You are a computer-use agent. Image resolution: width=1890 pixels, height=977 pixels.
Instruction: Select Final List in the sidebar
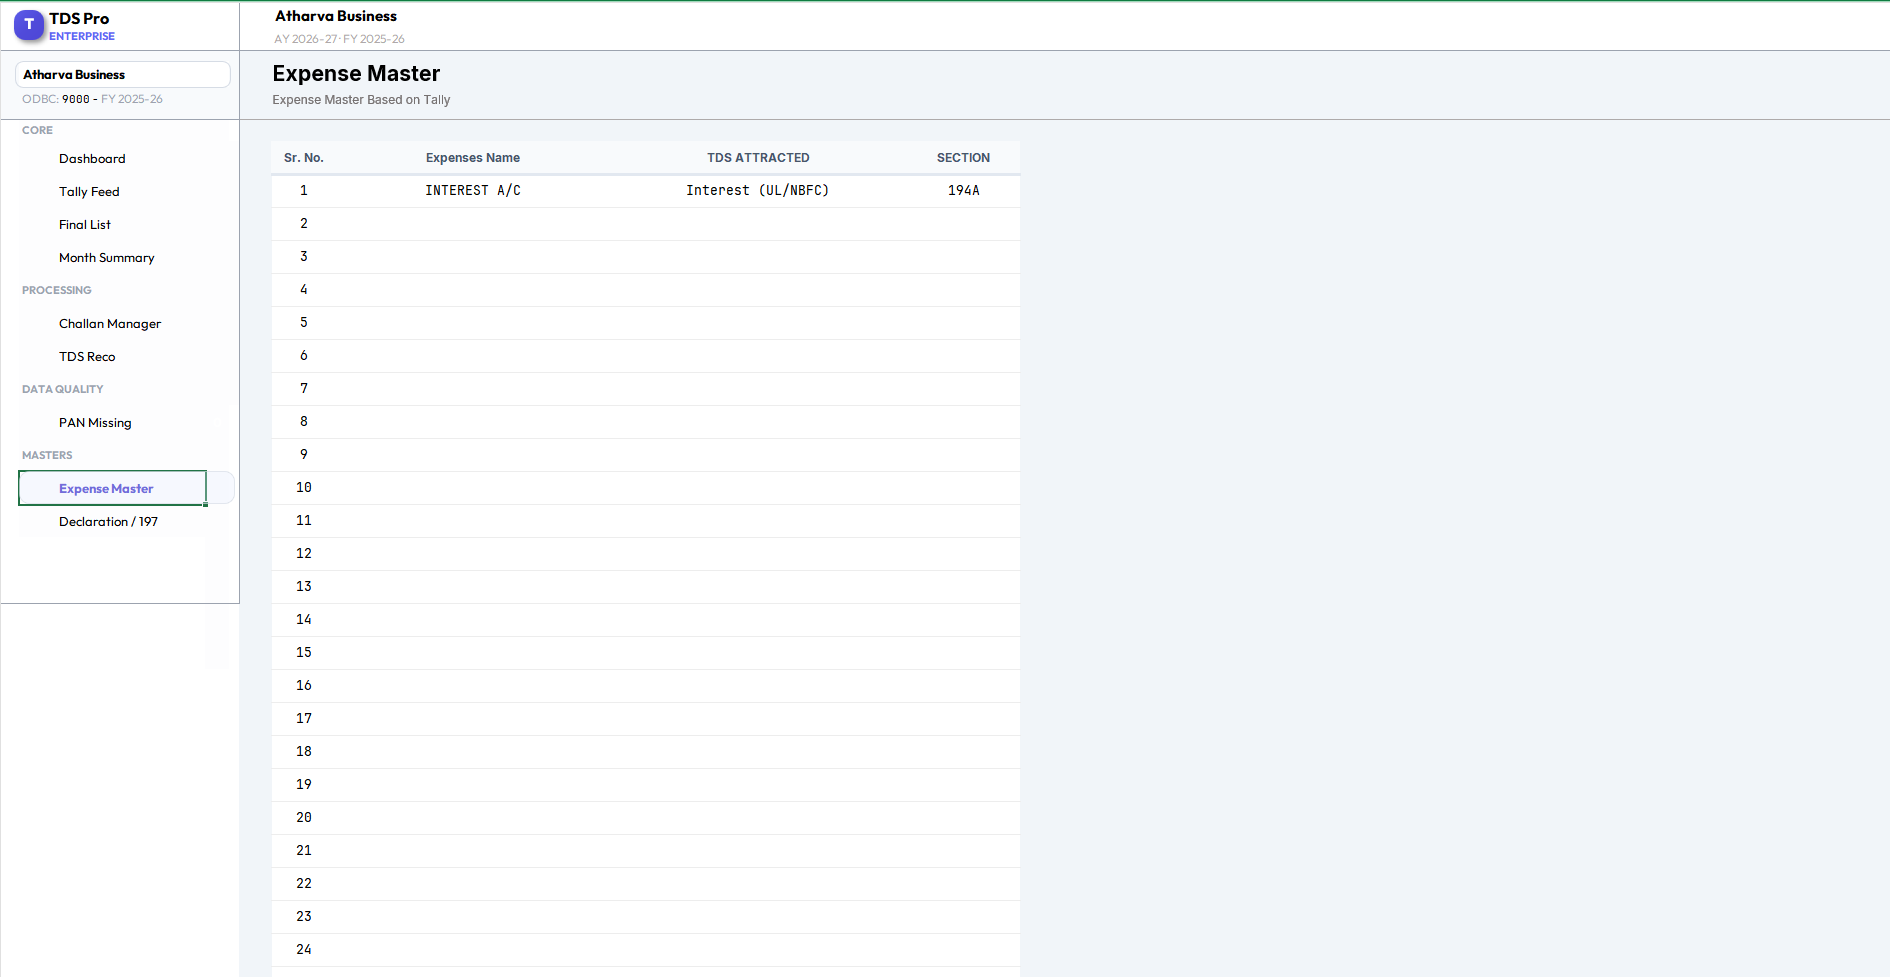84,224
